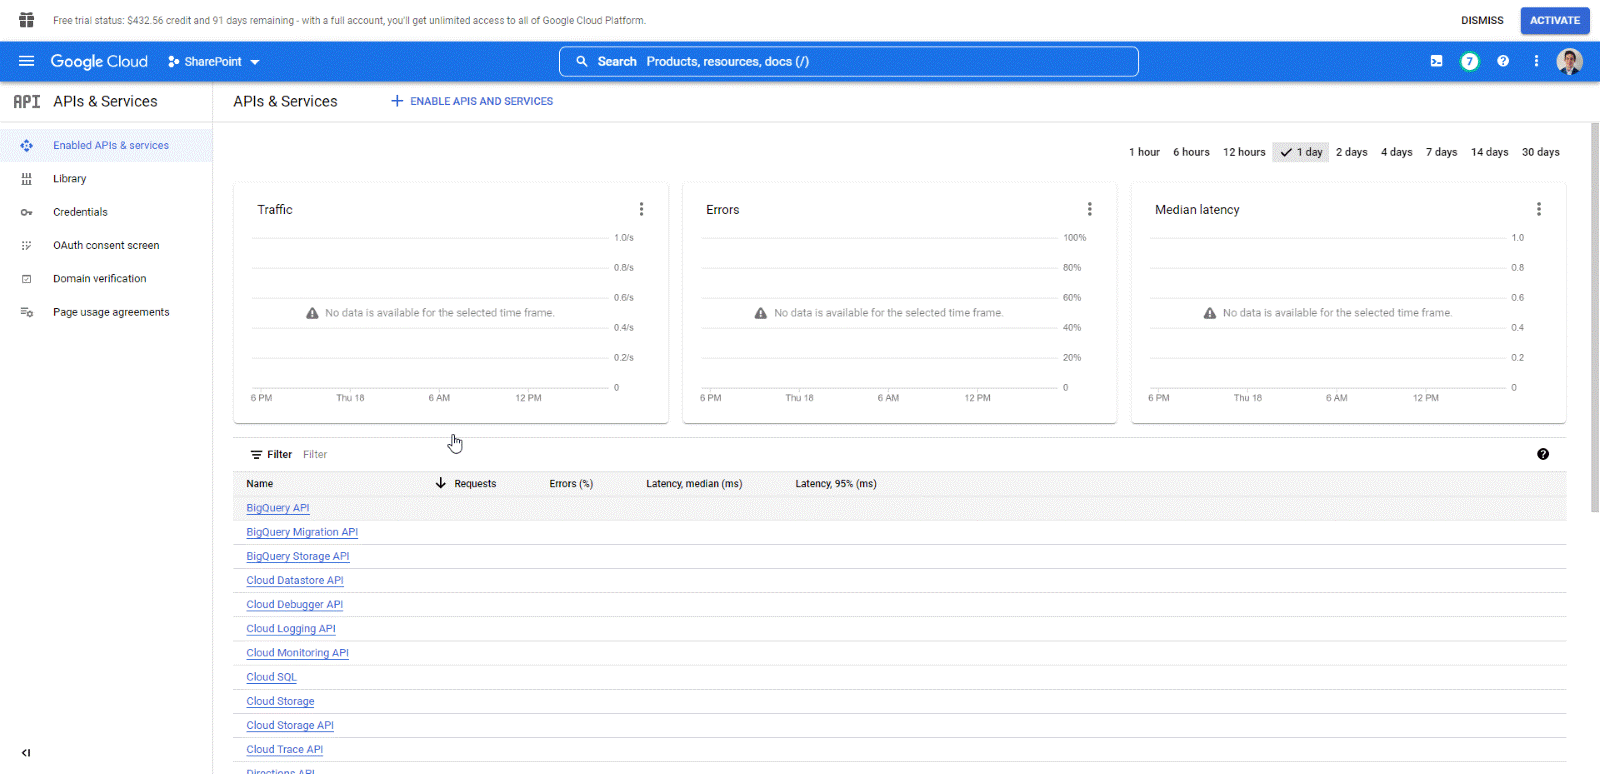Viewport: 1600px width, 774px height.
Task: Click the user profile avatar
Action: tap(1569, 61)
